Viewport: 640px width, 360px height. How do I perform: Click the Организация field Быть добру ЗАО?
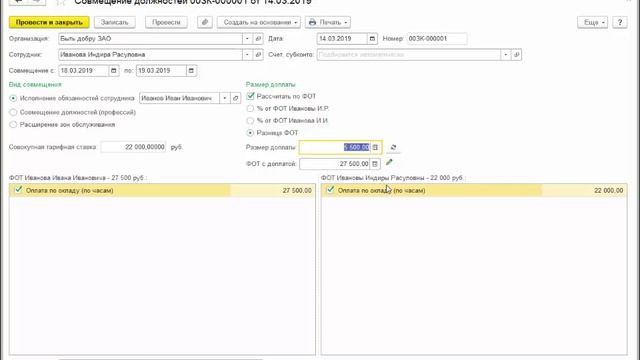pos(150,39)
